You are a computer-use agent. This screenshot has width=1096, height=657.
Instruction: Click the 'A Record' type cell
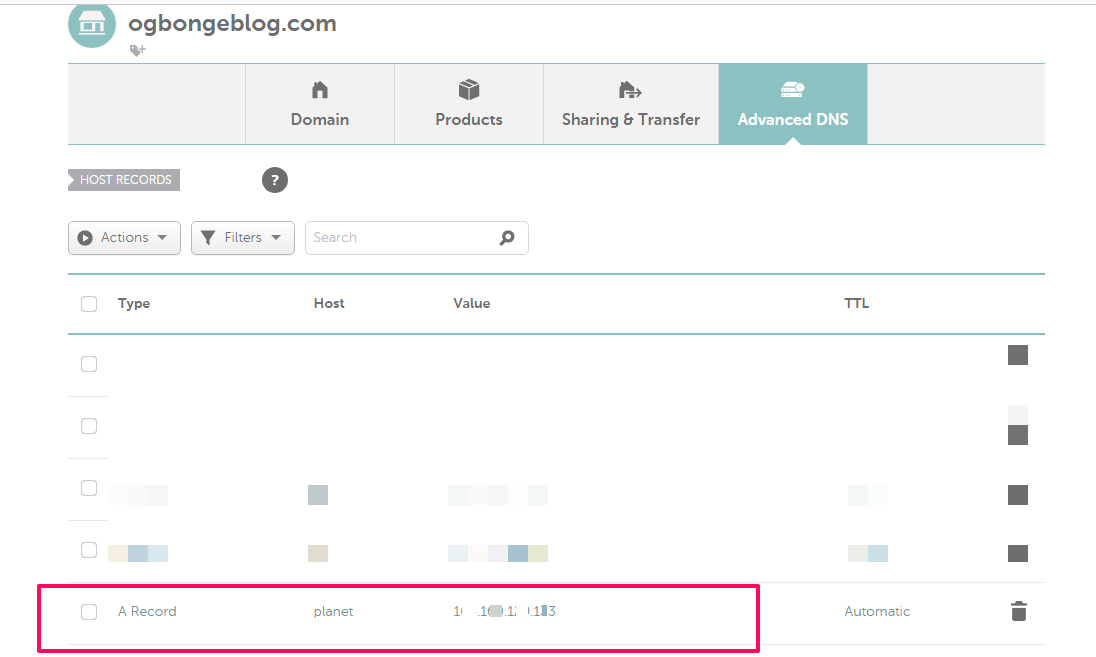[x=147, y=612]
